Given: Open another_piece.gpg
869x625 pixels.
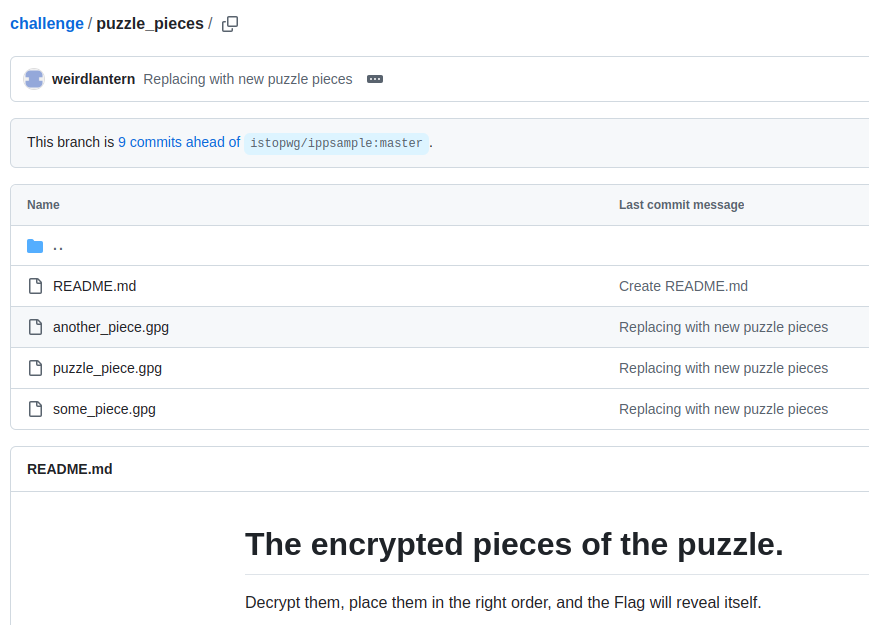Looking at the screenshot, I should pos(110,326).
